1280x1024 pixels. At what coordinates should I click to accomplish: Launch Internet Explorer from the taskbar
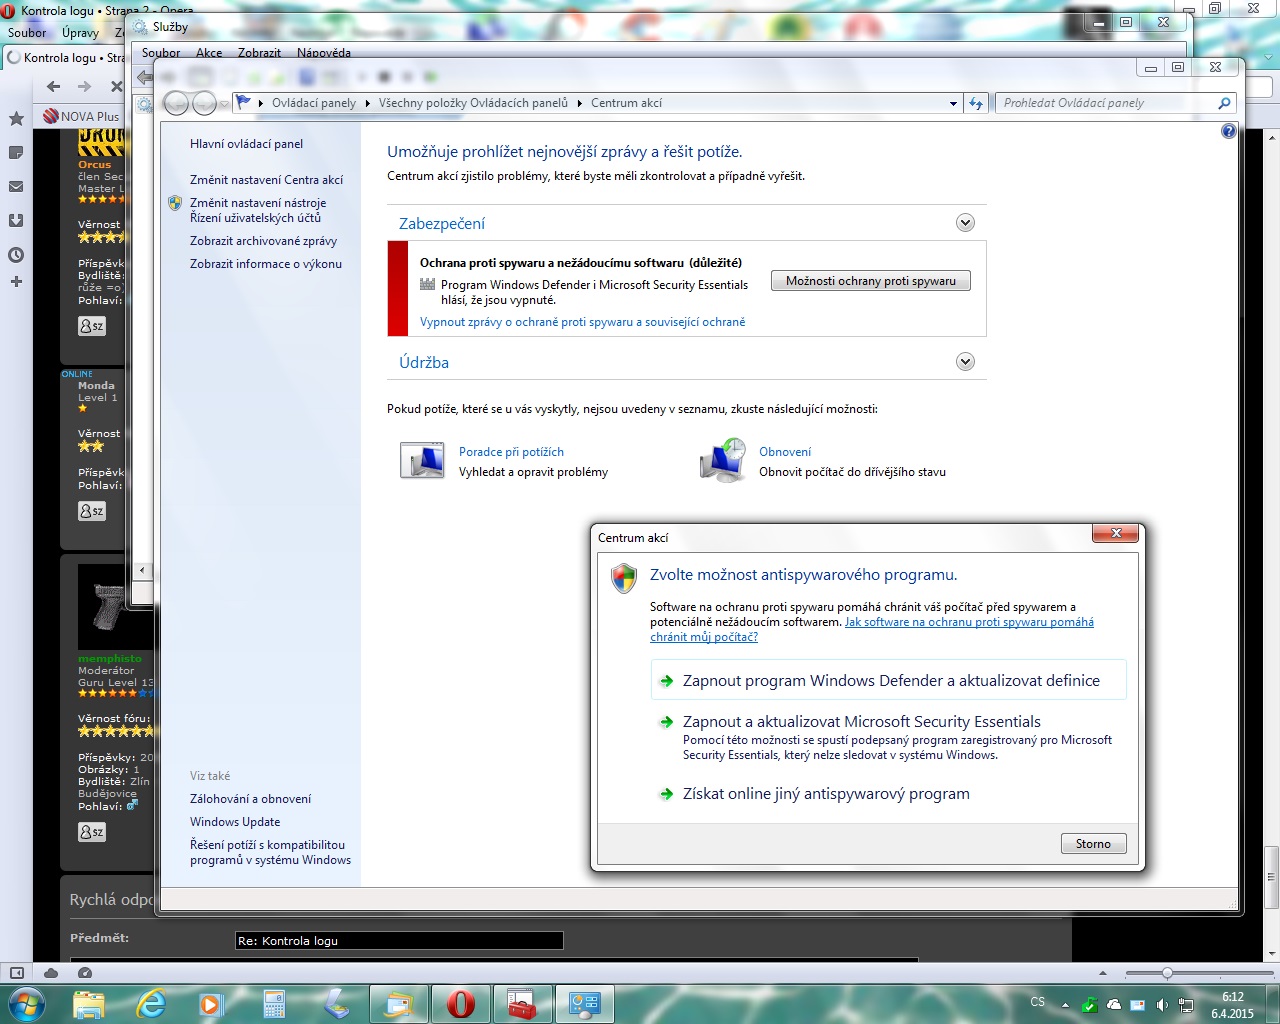tap(151, 1003)
